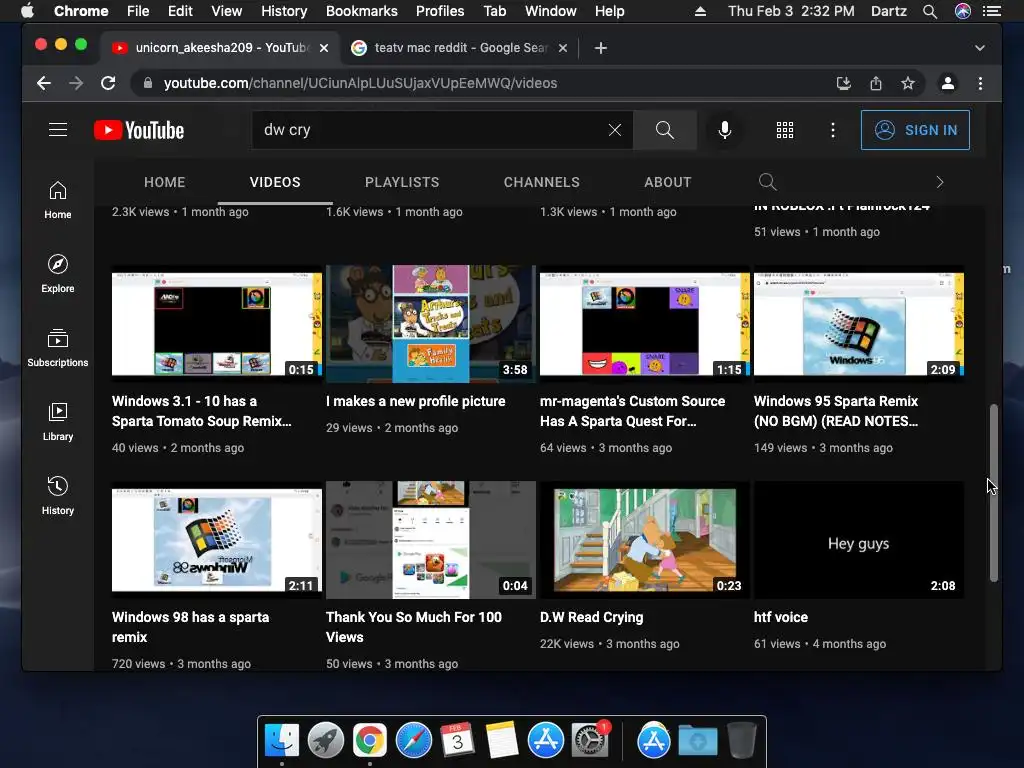Open the YouTube hamburger guide menu
Screen dimensions: 1024x768
point(58,130)
